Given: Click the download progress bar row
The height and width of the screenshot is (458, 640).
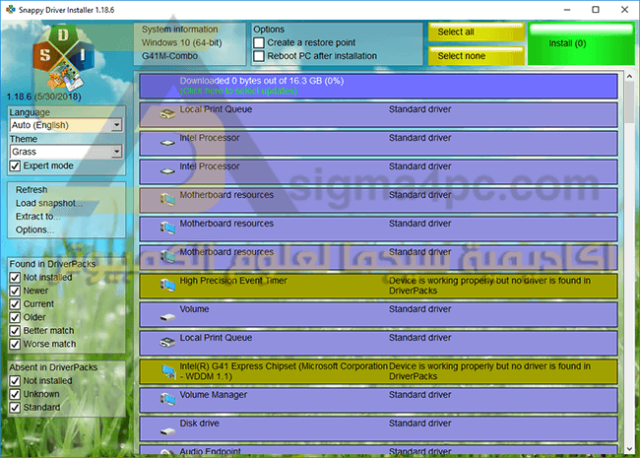Looking at the screenshot, I should [x=378, y=86].
